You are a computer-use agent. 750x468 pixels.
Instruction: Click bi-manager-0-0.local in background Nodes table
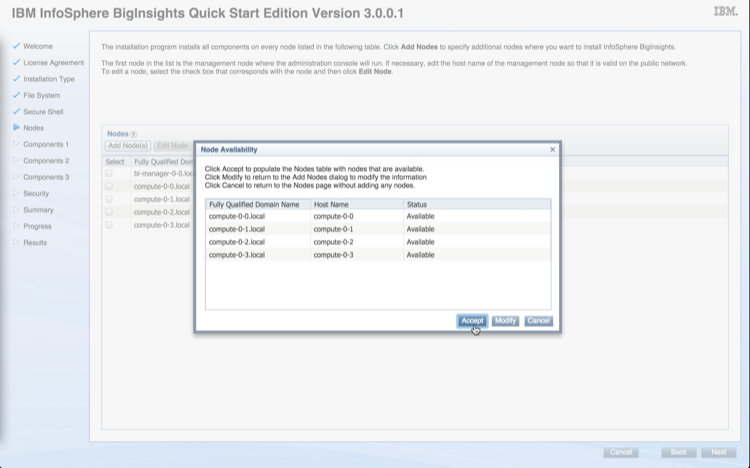[x=164, y=173]
